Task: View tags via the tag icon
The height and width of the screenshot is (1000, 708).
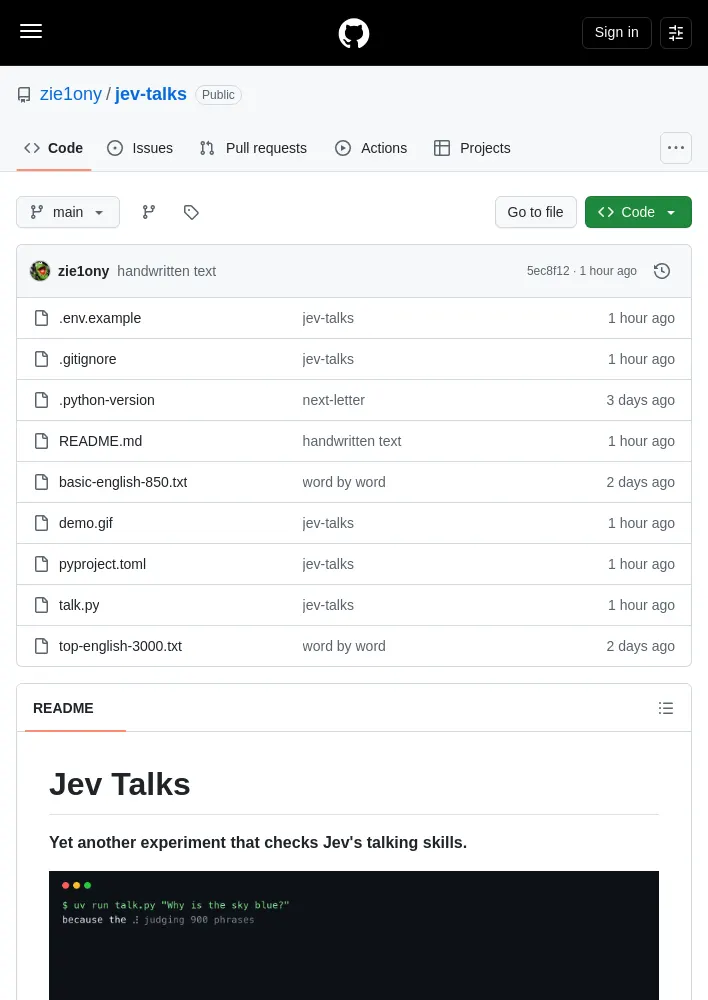Action: click(x=191, y=212)
